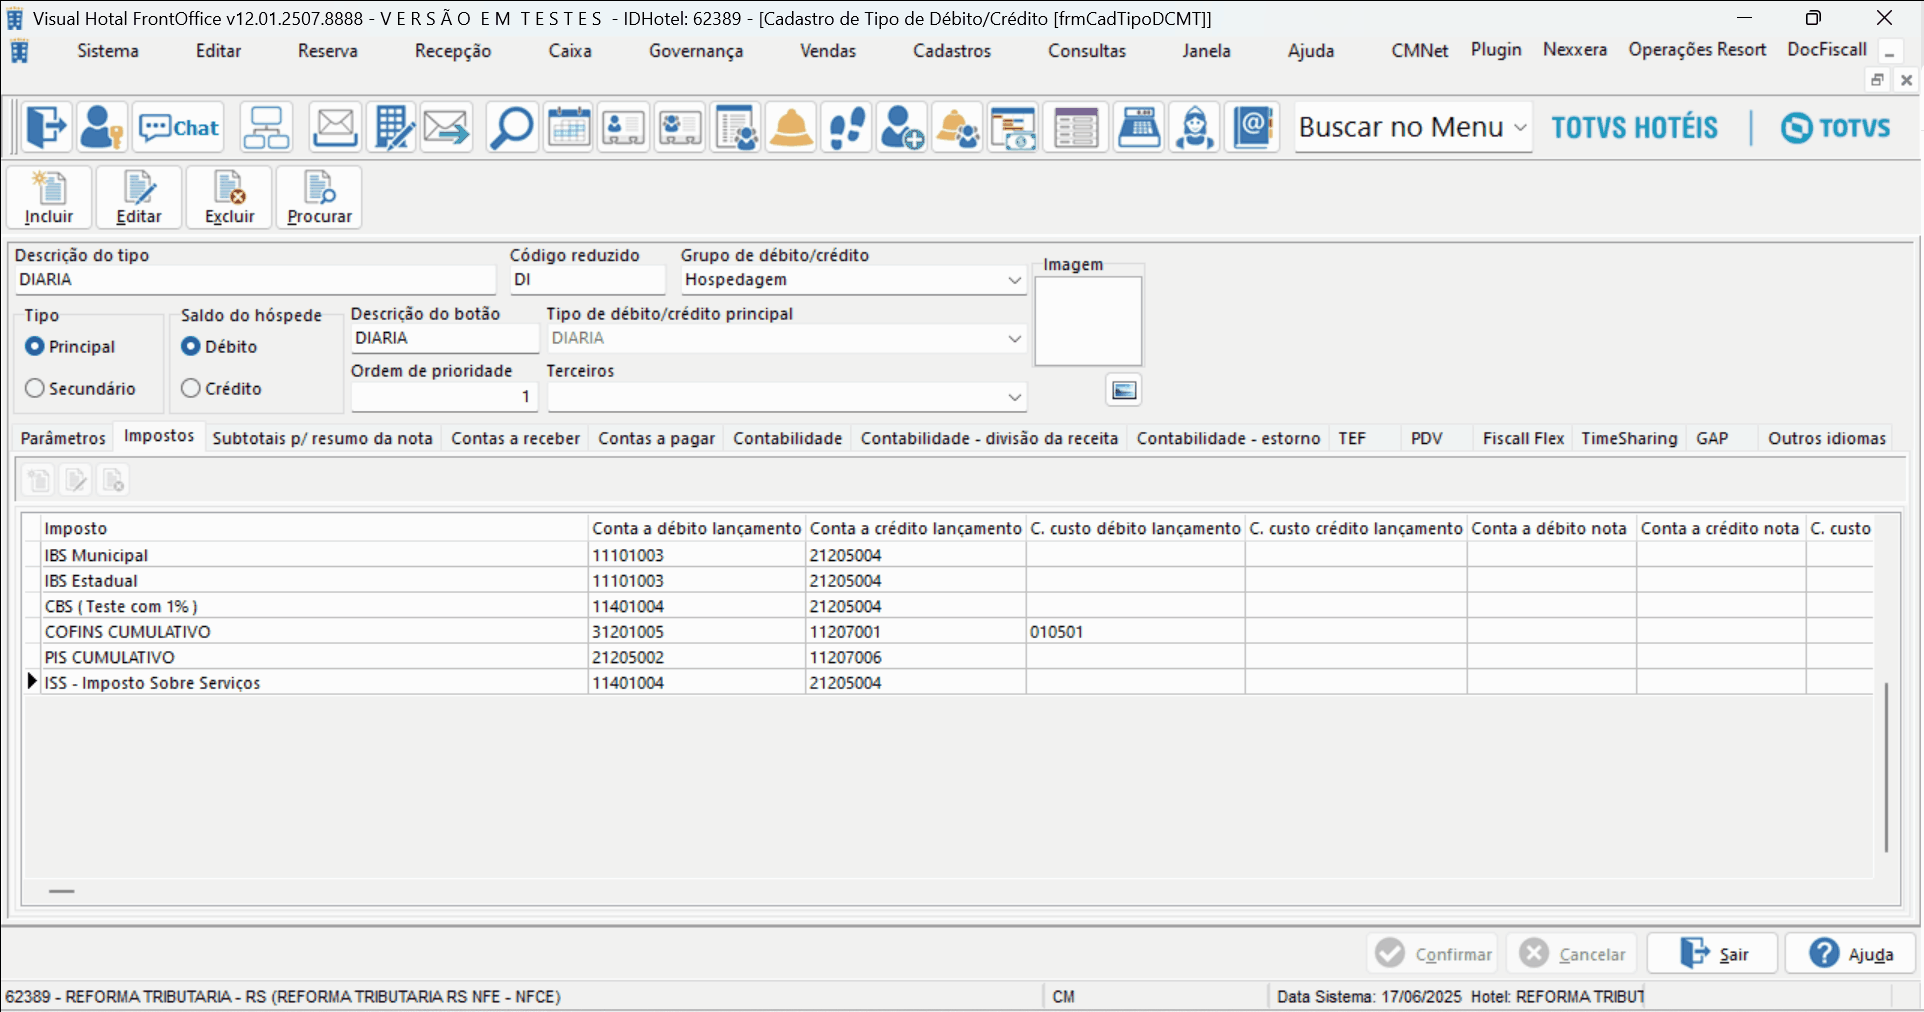The image size is (1924, 1012).
Task: Expand the Buscar no Menu dropdown
Action: point(1519,128)
